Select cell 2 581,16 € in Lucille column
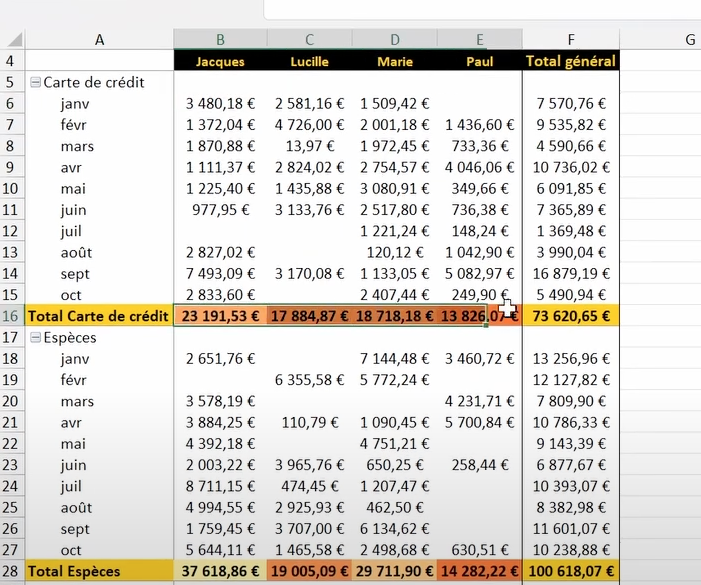This screenshot has width=701, height=585. pyautogui.click(x=309, y=104)
